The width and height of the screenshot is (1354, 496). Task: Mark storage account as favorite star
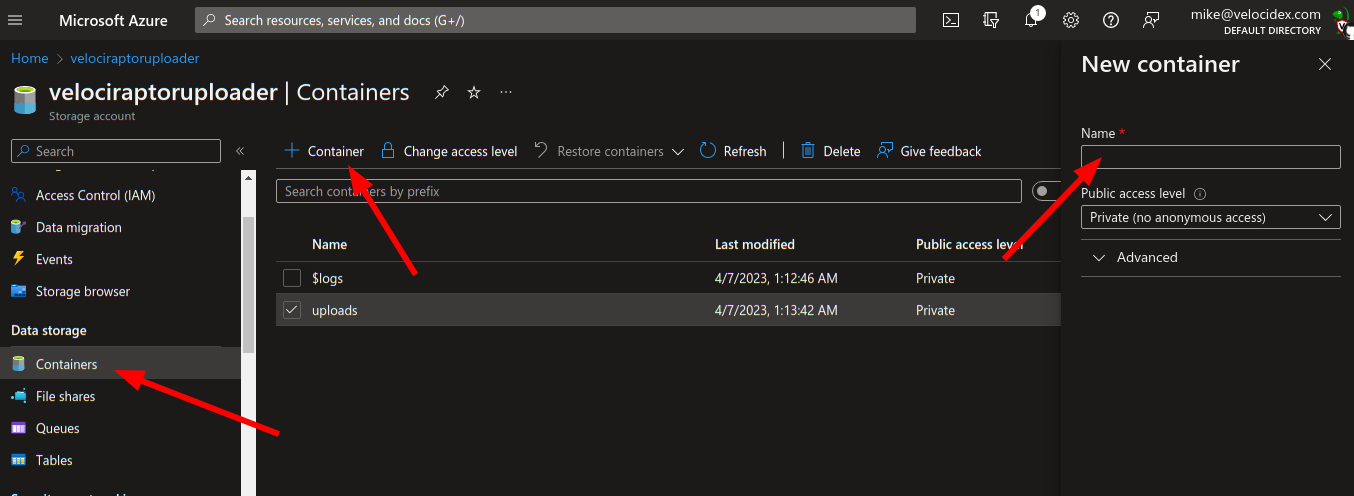point(474,93)
